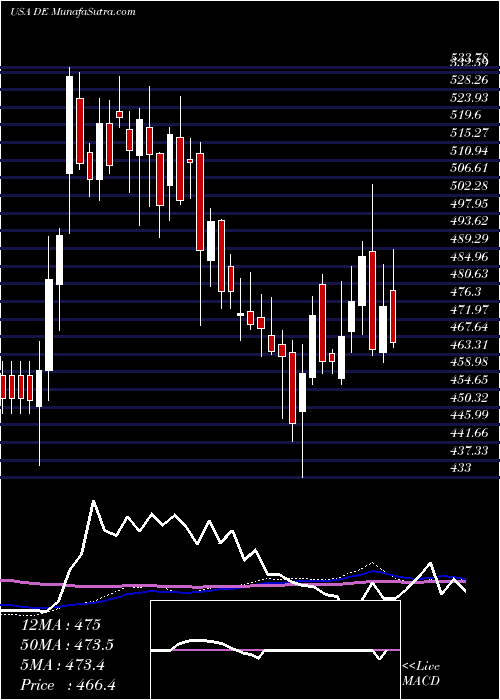
Task: Click the '5MA : 473.4' indicator readout
Action: [x=62, y=666]
